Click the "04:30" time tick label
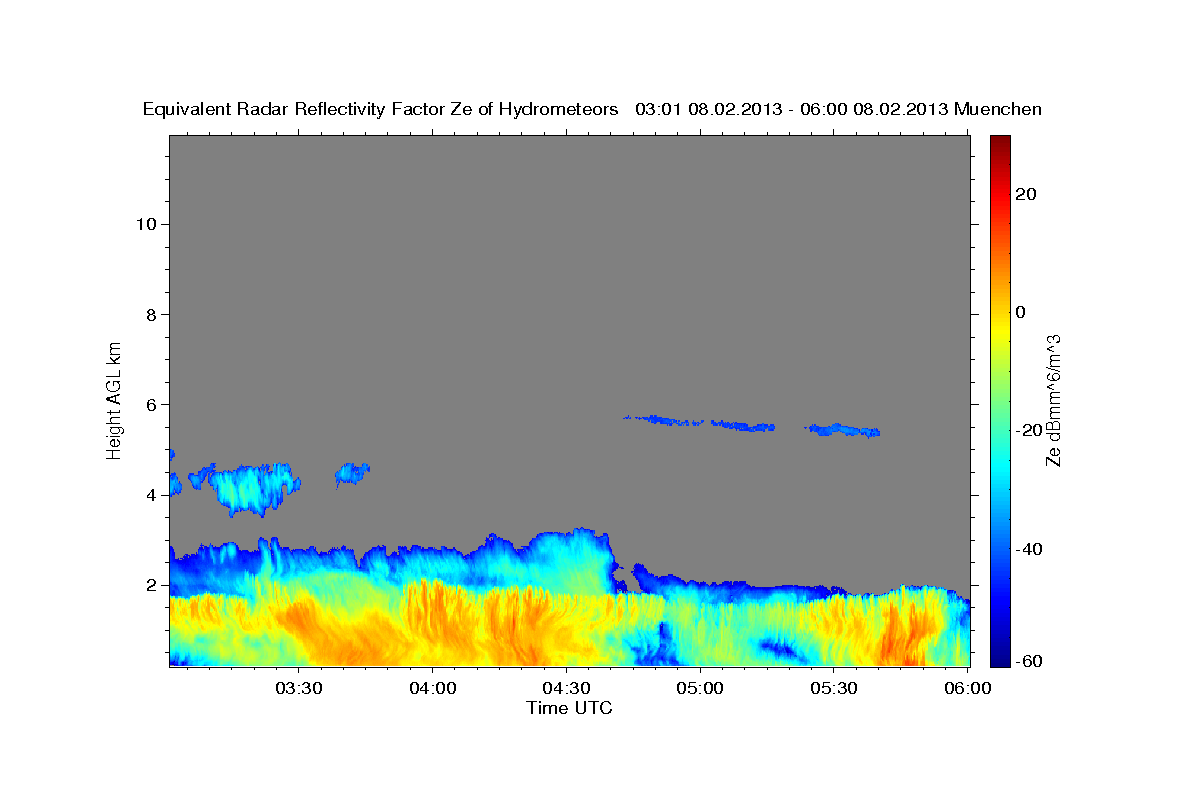The width and height of the screenshot is (1200, 800). 566,688
